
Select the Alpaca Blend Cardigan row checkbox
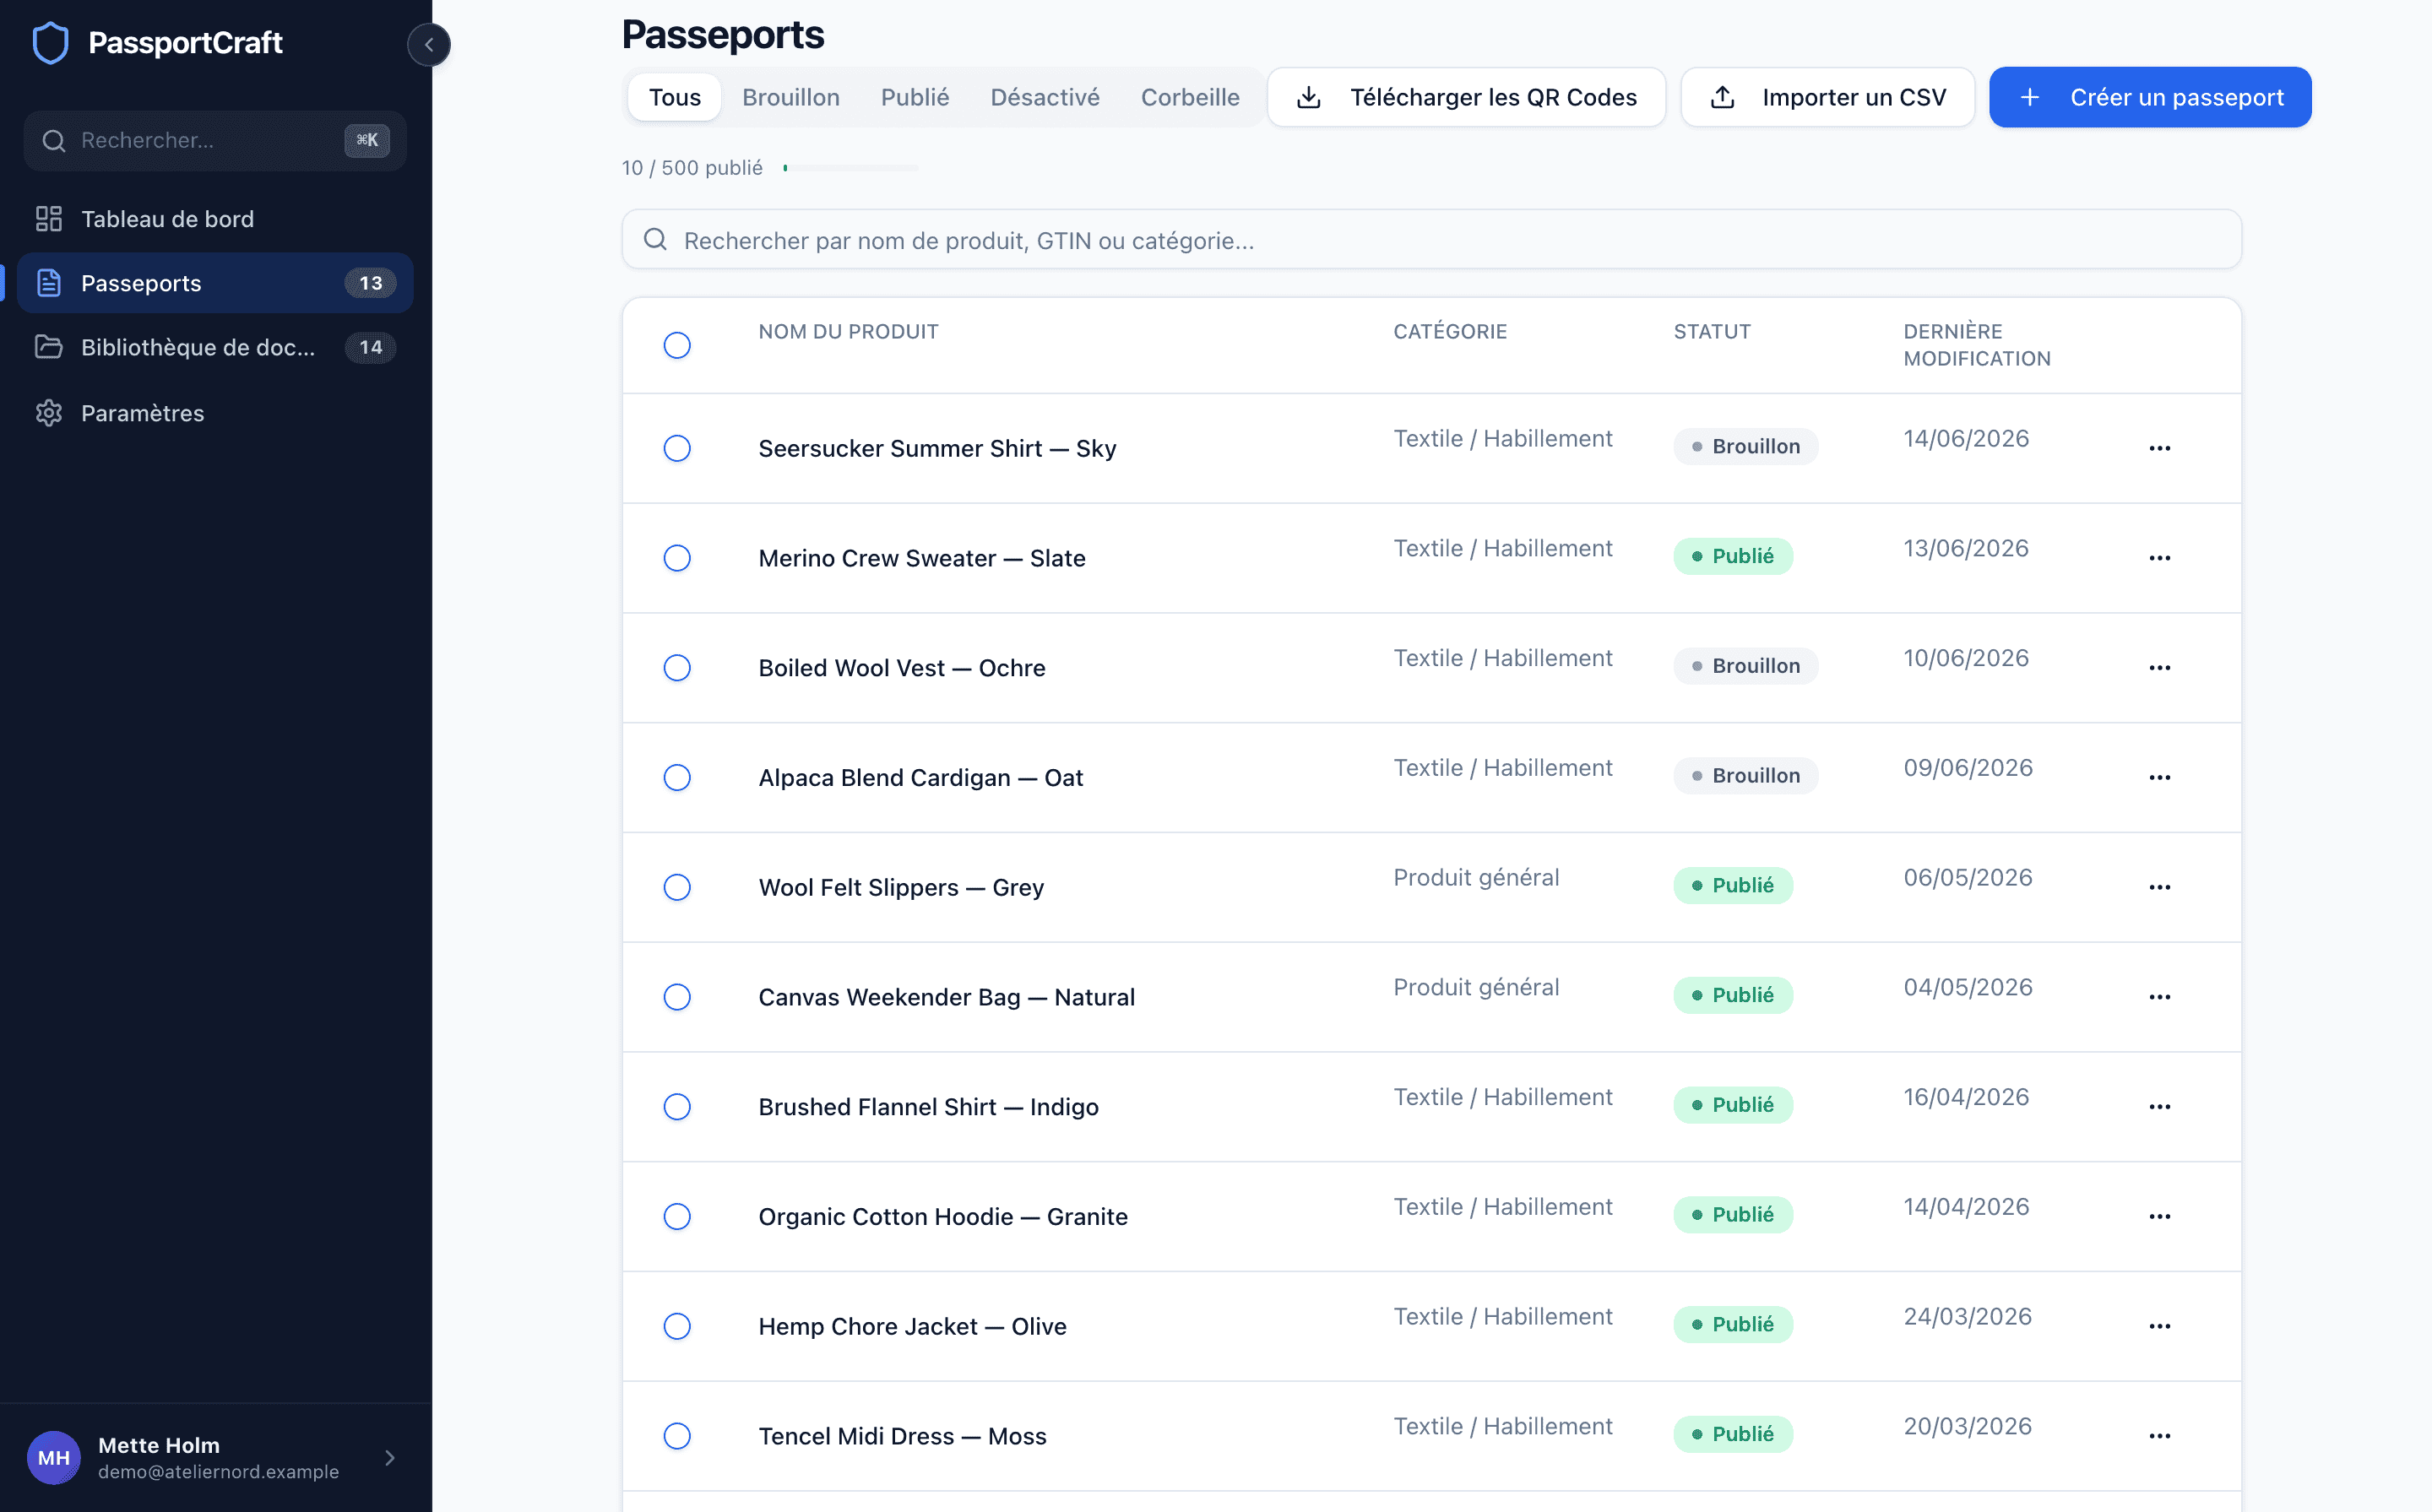(677, 777)
